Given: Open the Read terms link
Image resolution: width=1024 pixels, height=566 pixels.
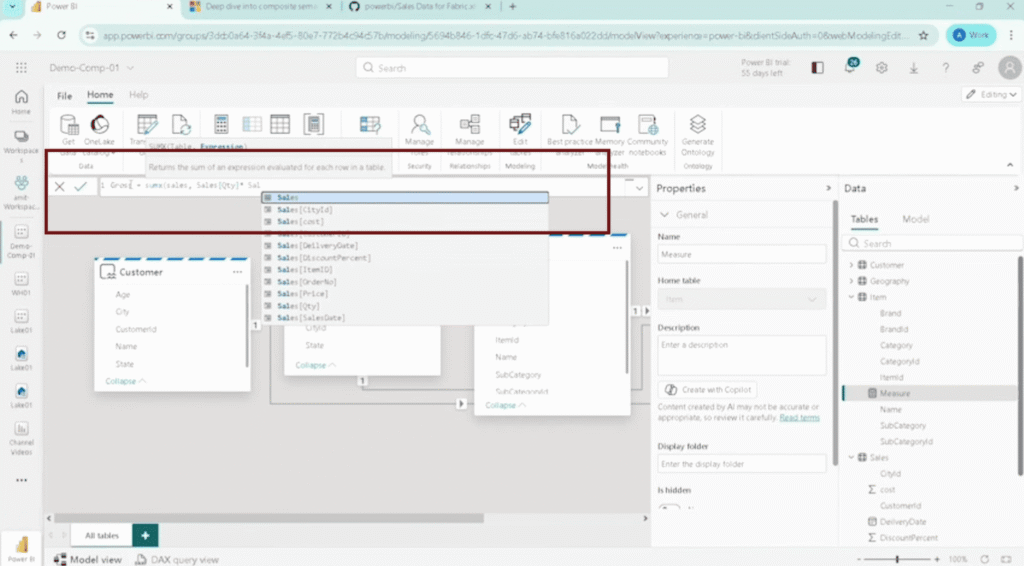Looking at the screenshot, I should (799, 418).
